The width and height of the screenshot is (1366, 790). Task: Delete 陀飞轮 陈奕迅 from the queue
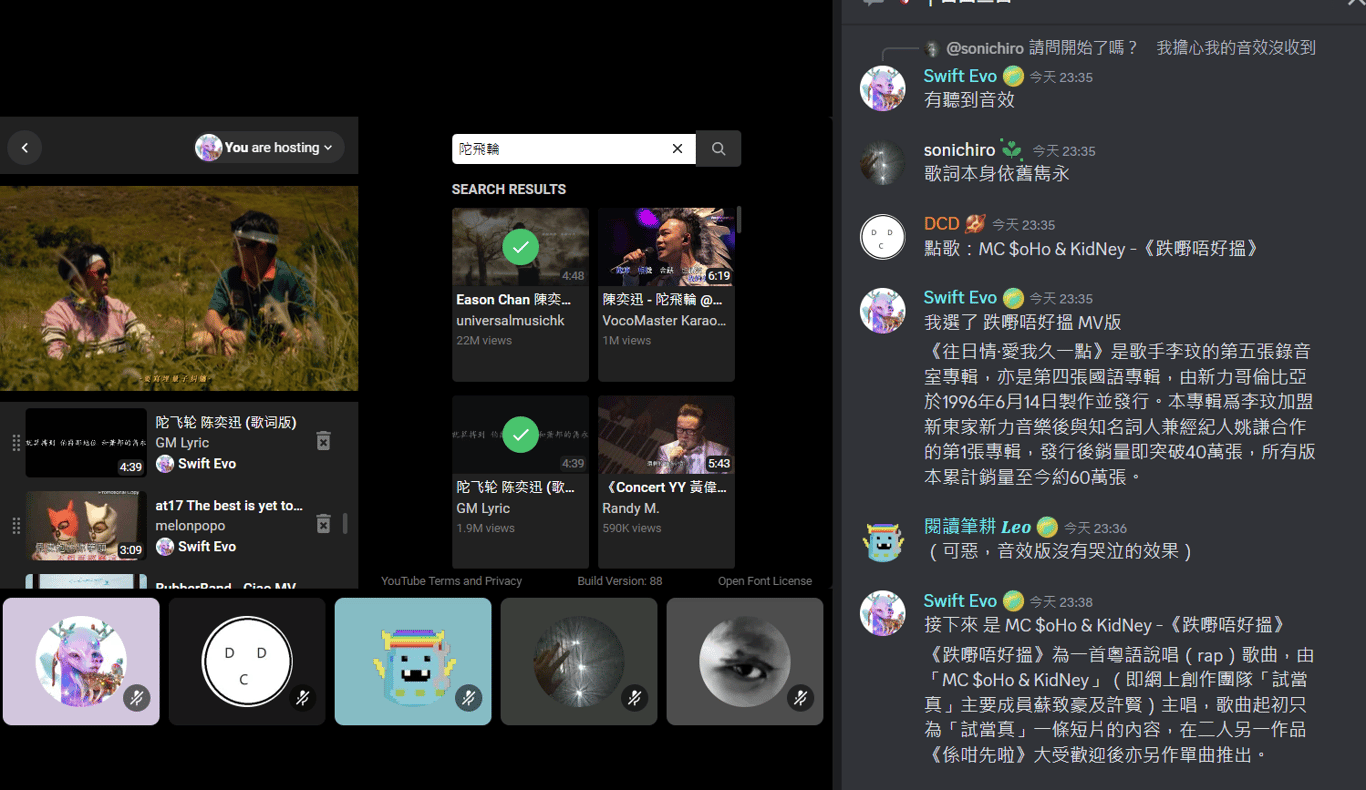[x=323, y=441]
